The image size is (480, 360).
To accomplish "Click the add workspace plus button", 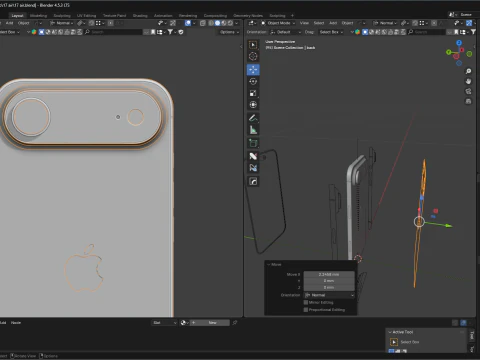I will (292, 15).
